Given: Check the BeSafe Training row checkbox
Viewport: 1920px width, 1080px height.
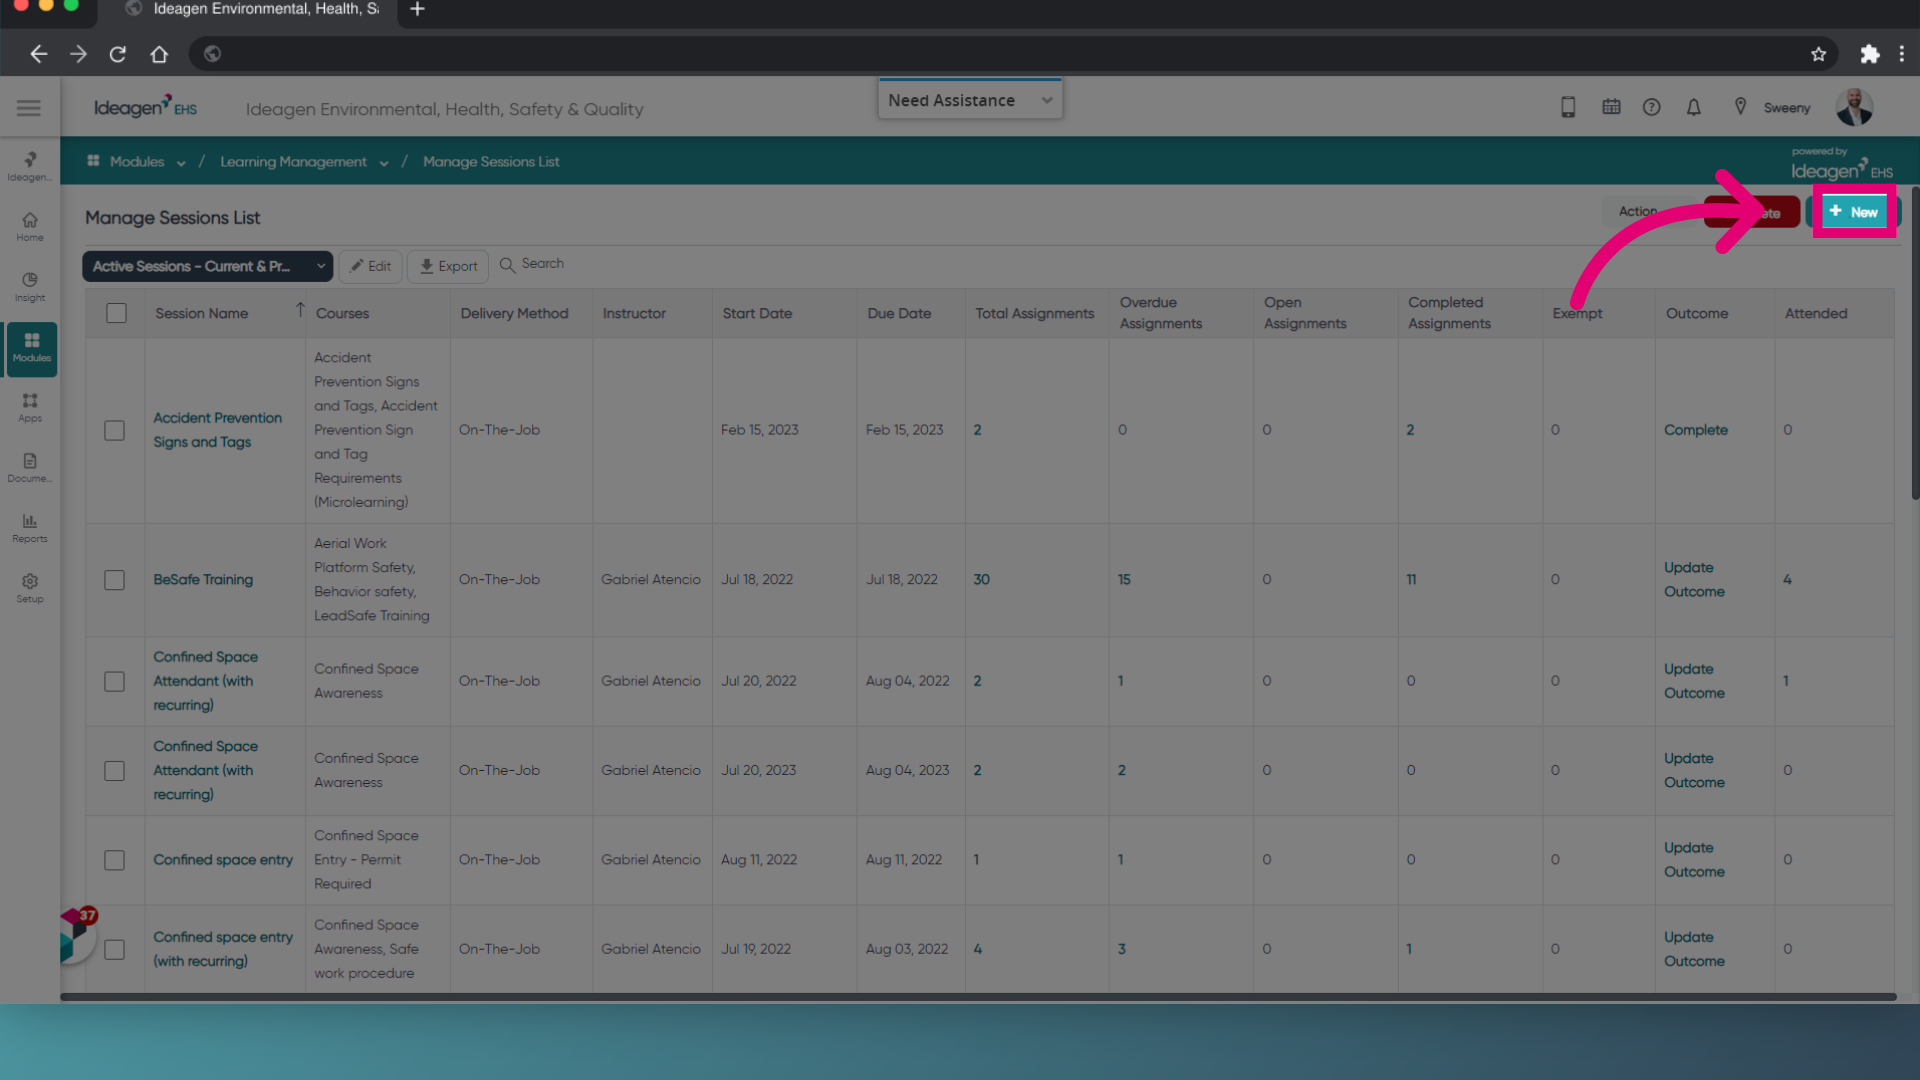Looking at the screenshot, I should tap(115, 580).
